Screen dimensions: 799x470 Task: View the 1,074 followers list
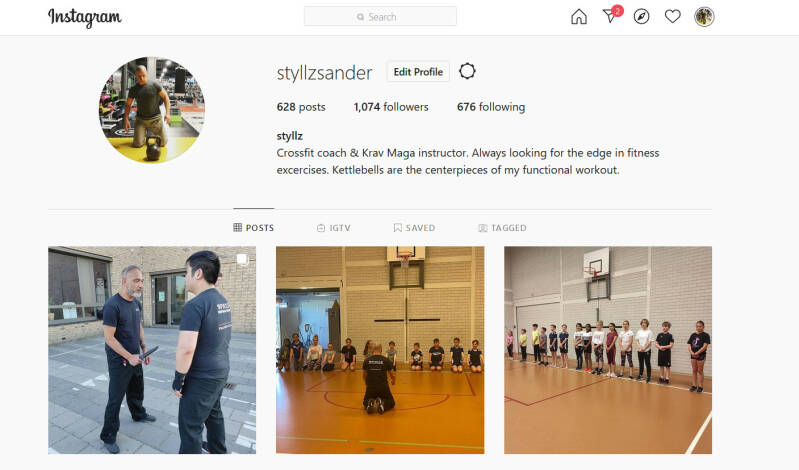pos(391,107)
